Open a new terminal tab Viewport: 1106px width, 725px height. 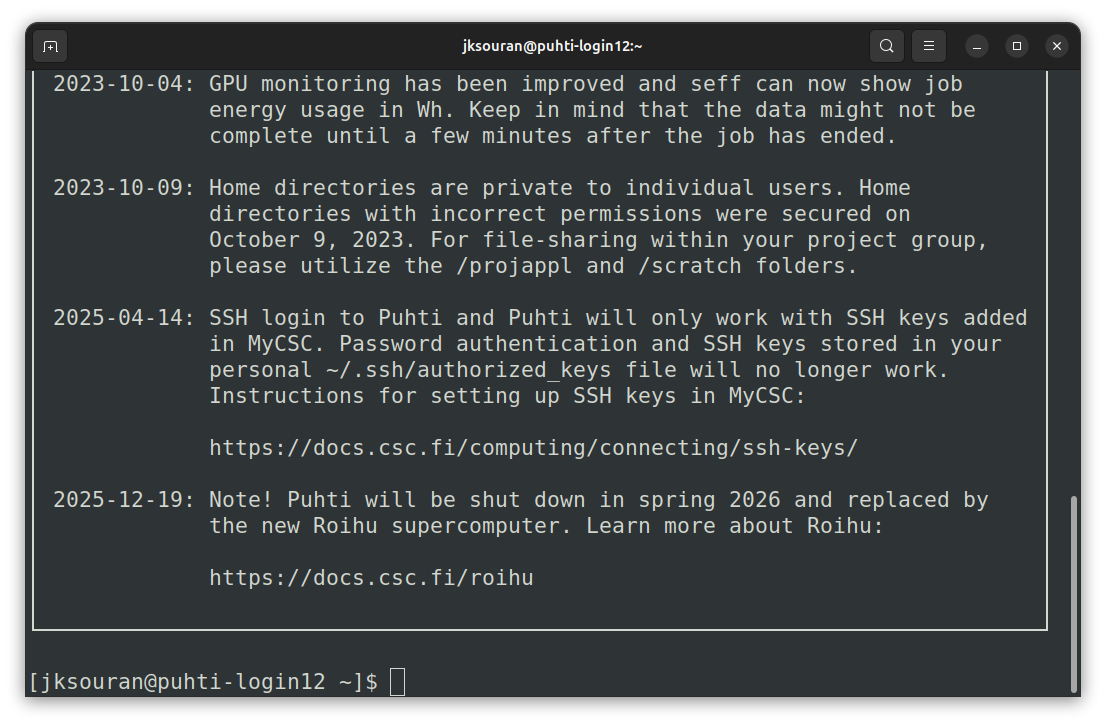(x=50, y=46)
